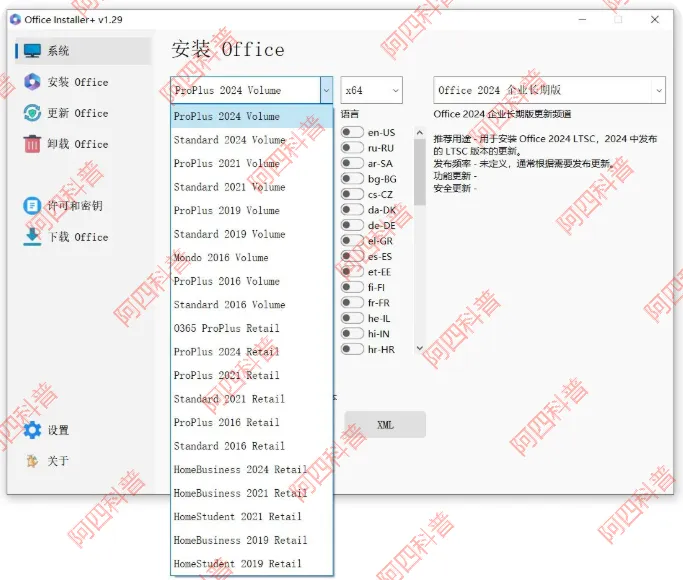
Task: Select HomeBusiness 2021 Retail option
Action: click(x=252, y=492)
